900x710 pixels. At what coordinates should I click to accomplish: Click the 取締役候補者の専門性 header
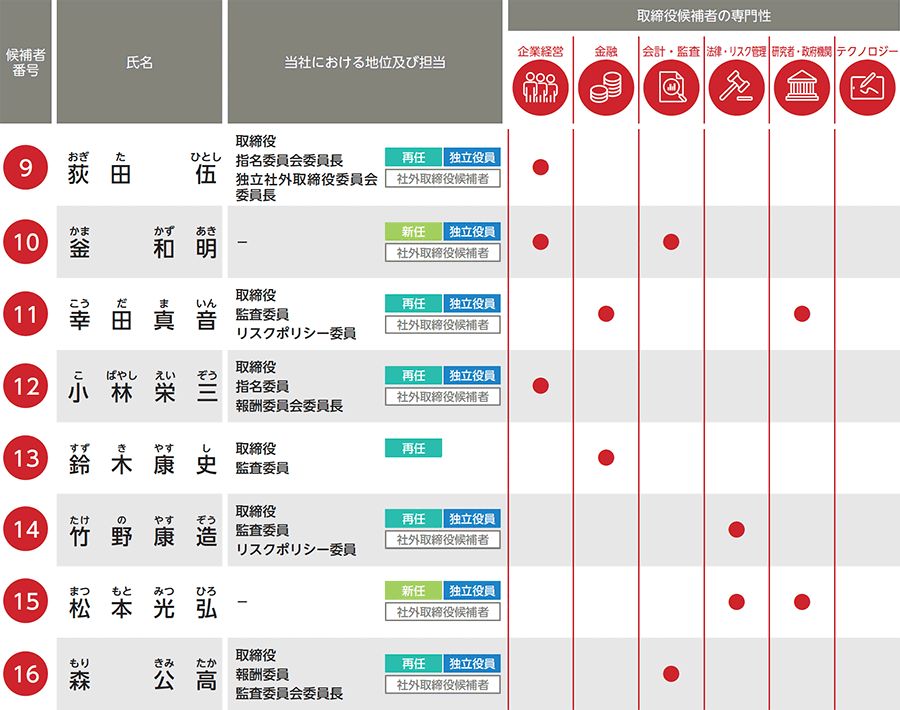[704, 15]
